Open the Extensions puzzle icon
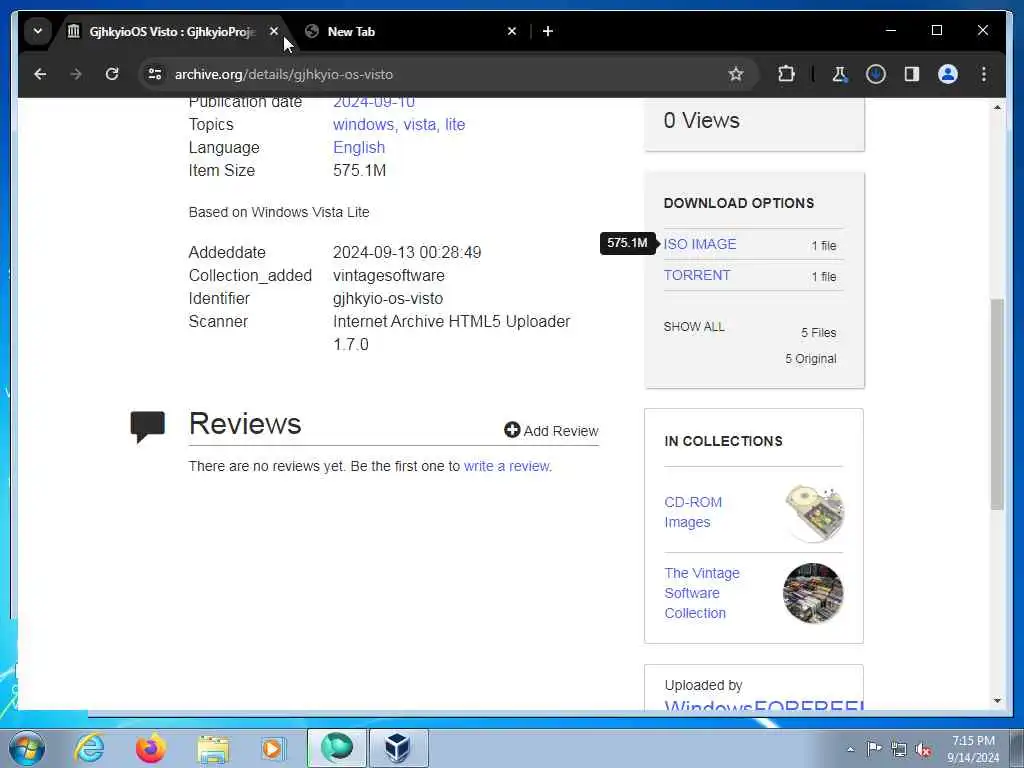 [786, 74]
